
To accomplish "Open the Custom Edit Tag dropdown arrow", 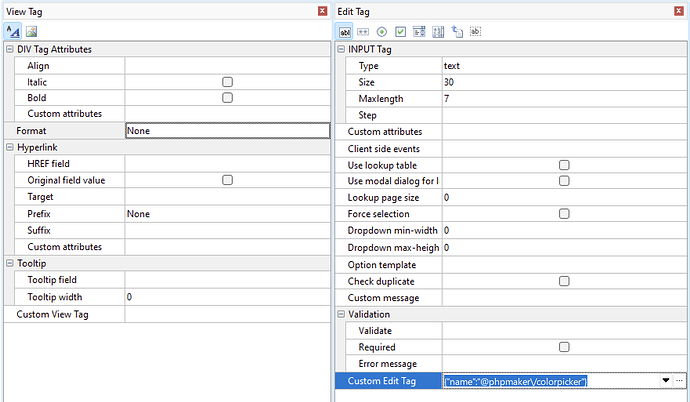I will point(665,381).
